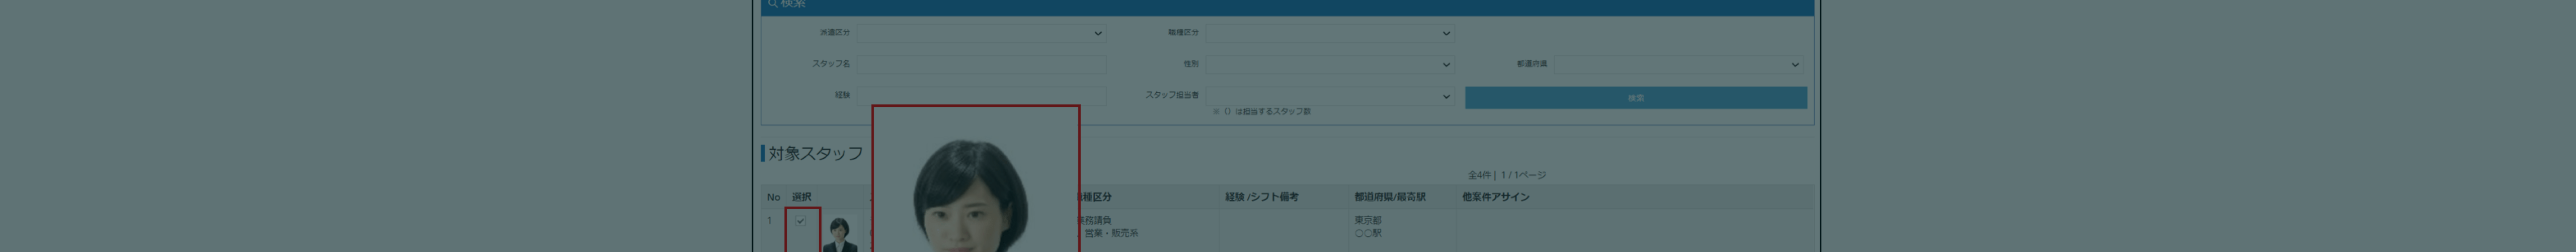The height and width of the screenshot is (252, 2576).
Task: Click the blue 検索 button
Action: tap(1635, 98)
